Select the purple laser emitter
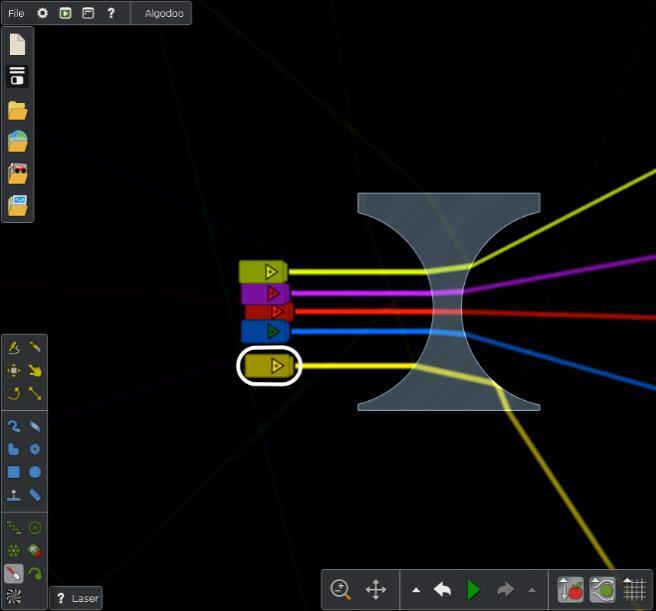The height and width of the screenshot is (611, 656). pyautogui.click(x=265, y=293)
